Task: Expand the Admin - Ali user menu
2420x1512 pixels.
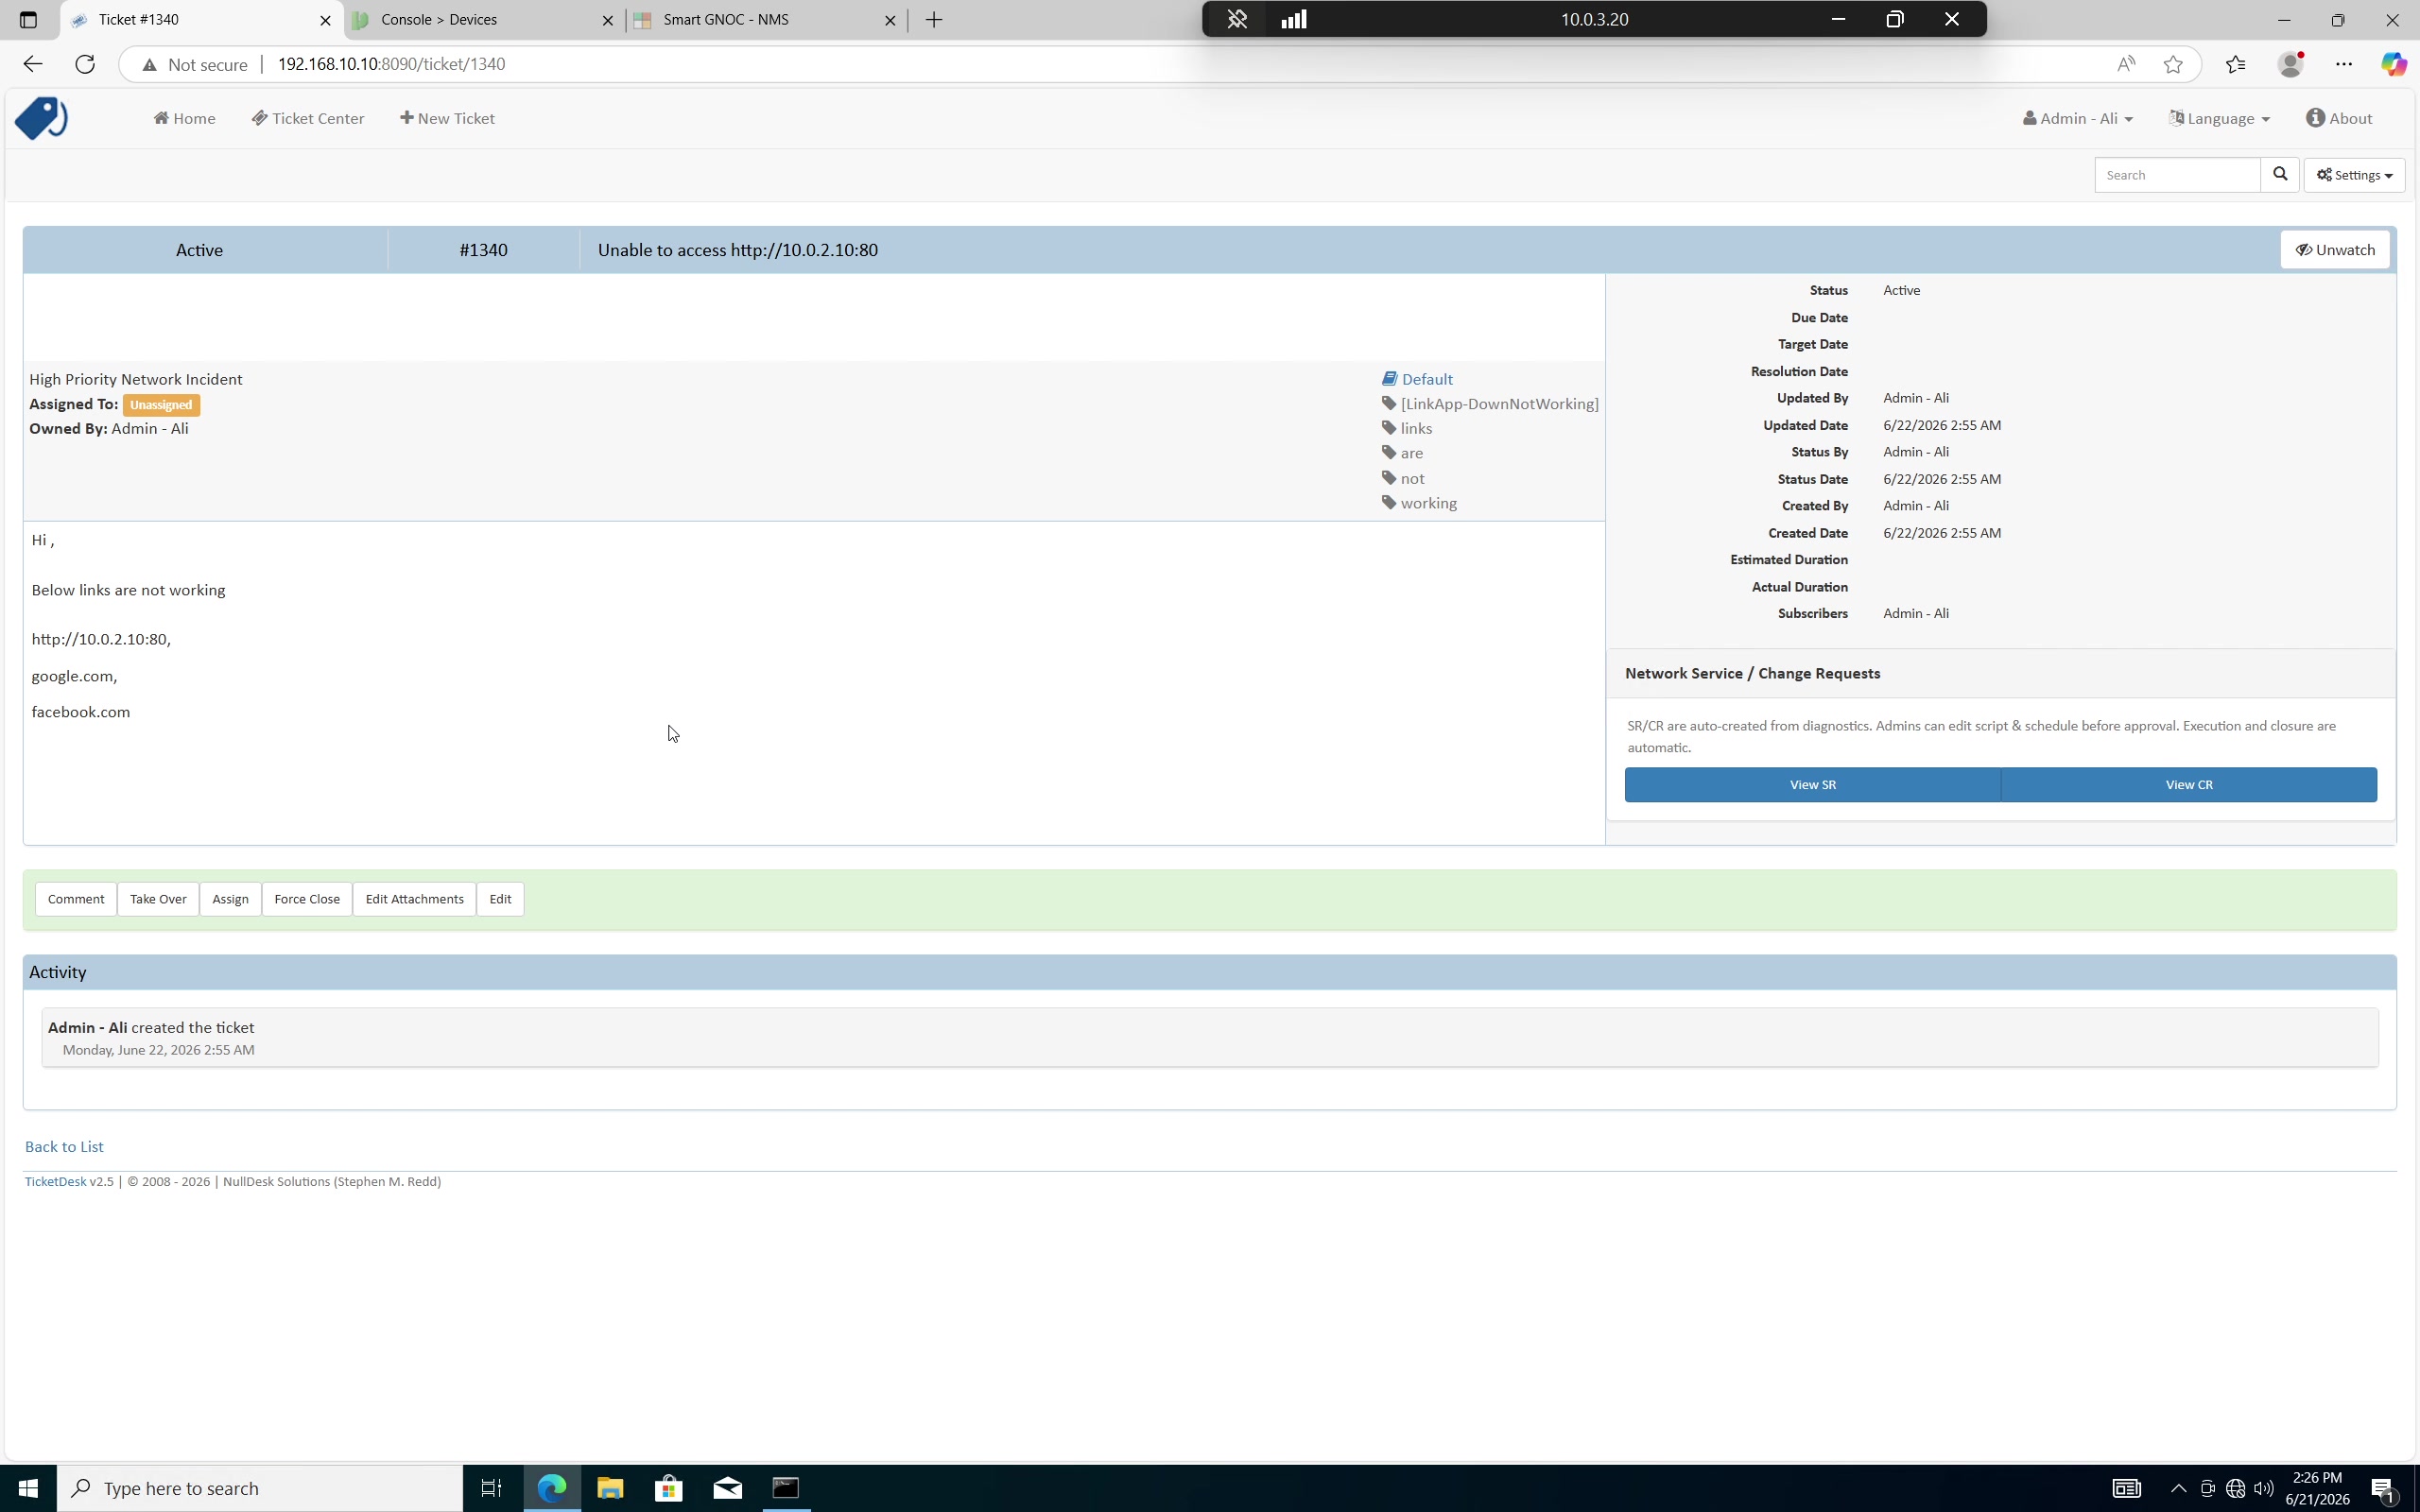Action: pos(2077,118)
